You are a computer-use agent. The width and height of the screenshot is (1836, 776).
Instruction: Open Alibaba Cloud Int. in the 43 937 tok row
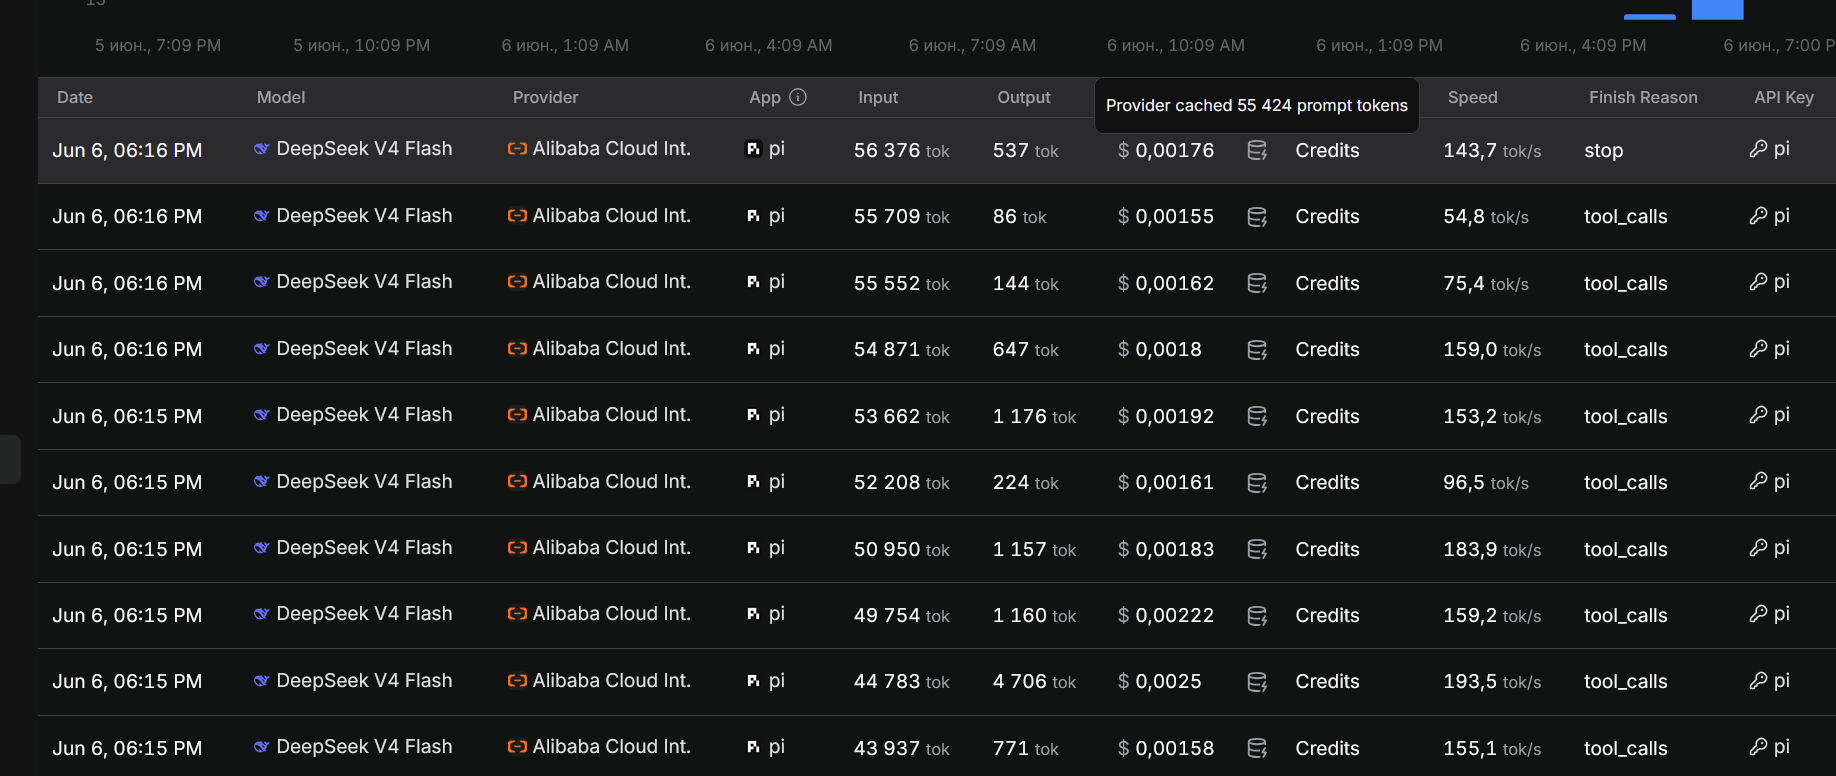(611, 747)
